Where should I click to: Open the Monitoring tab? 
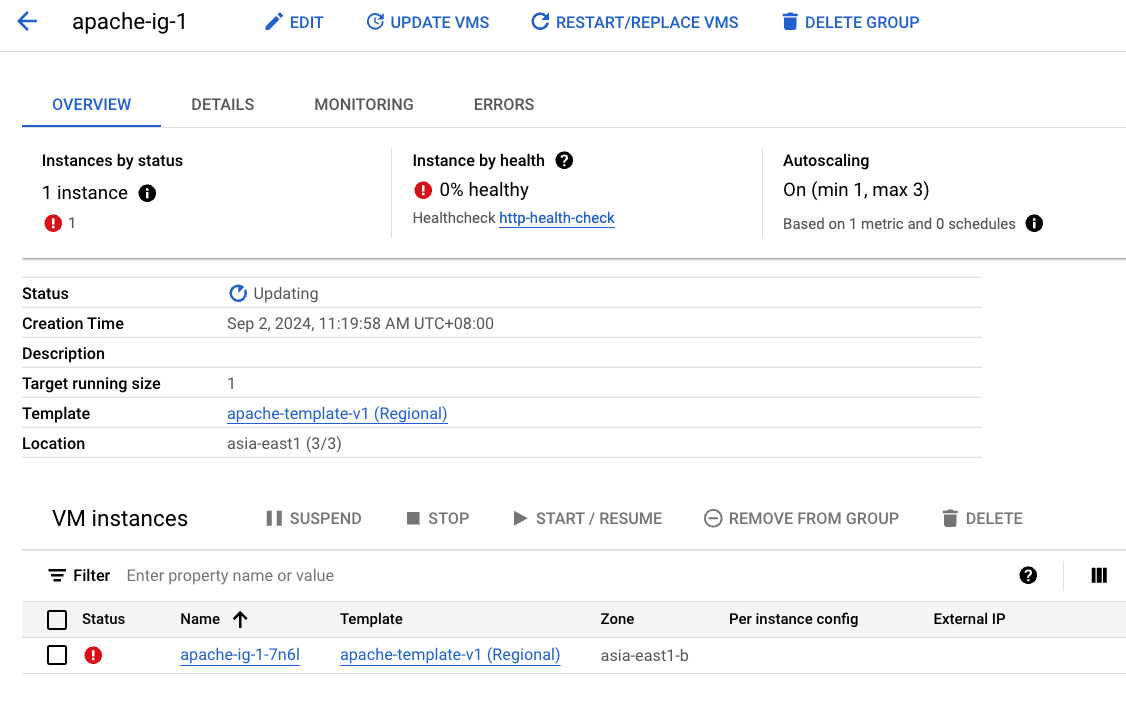point(363,104)
